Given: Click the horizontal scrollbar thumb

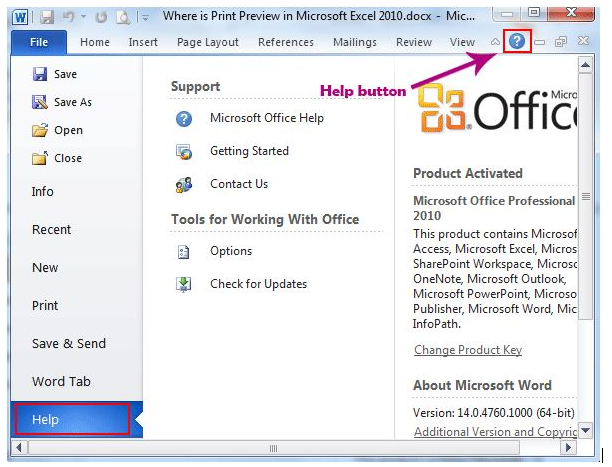Looking at the screenshot, I should click(274, 448).
